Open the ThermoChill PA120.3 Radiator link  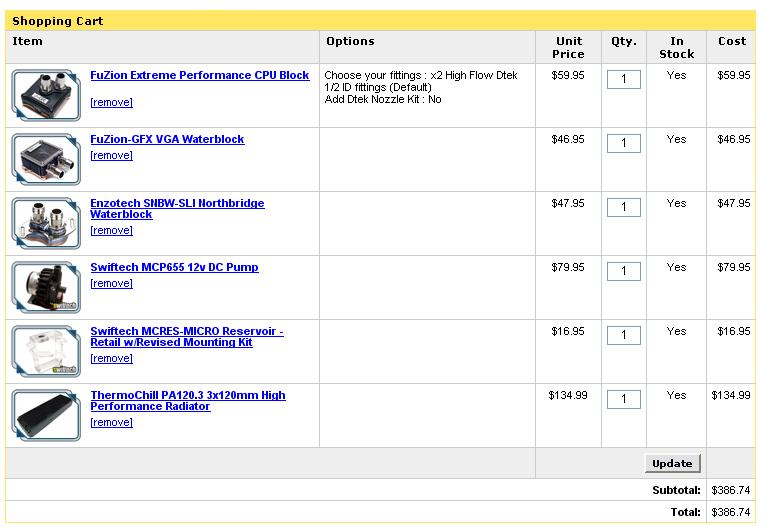click(188, 401)
